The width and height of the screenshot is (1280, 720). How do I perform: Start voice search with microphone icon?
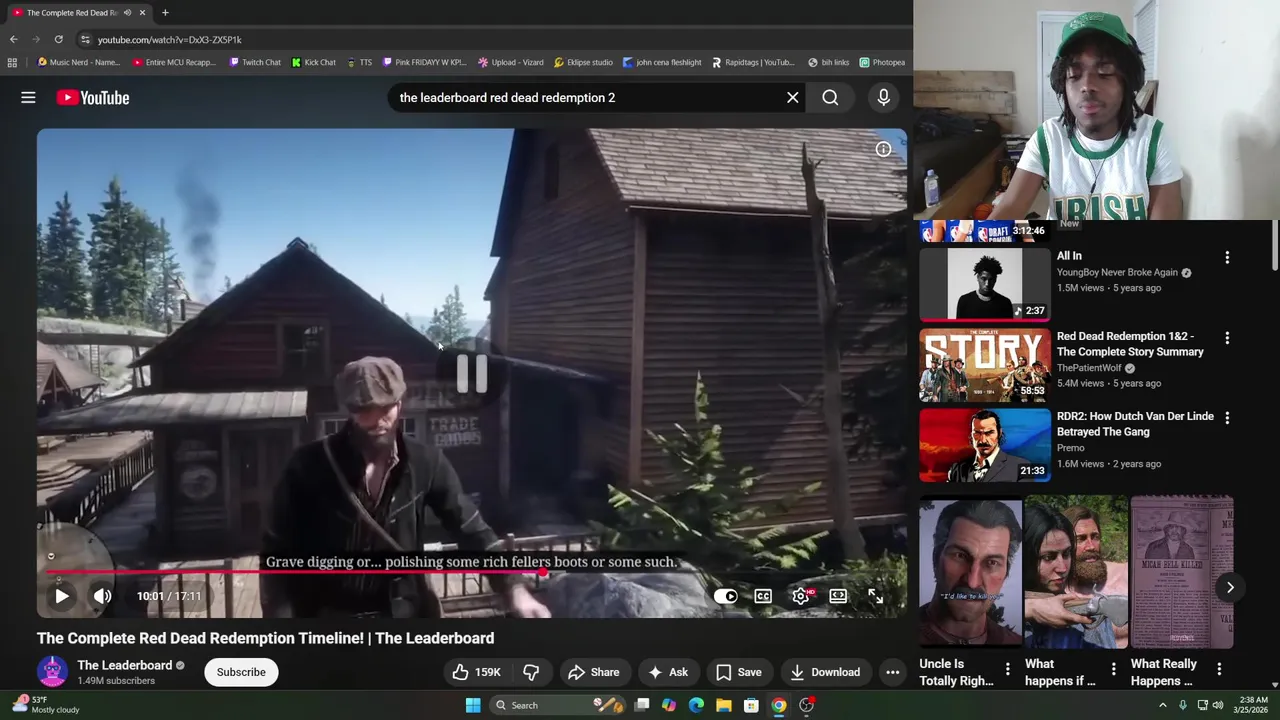point(883,97)
